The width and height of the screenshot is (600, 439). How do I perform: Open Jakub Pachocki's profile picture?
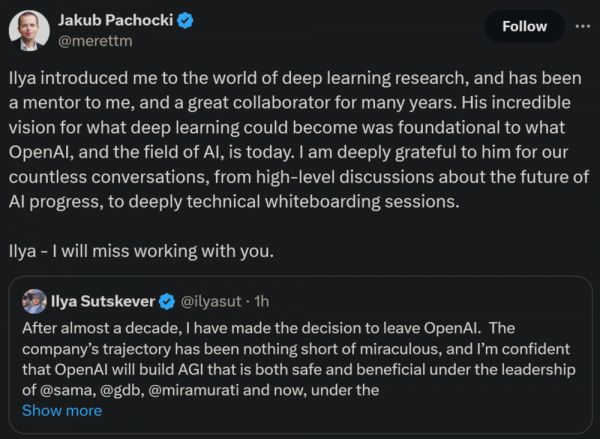pyautogui.click(x=29, y=30)
